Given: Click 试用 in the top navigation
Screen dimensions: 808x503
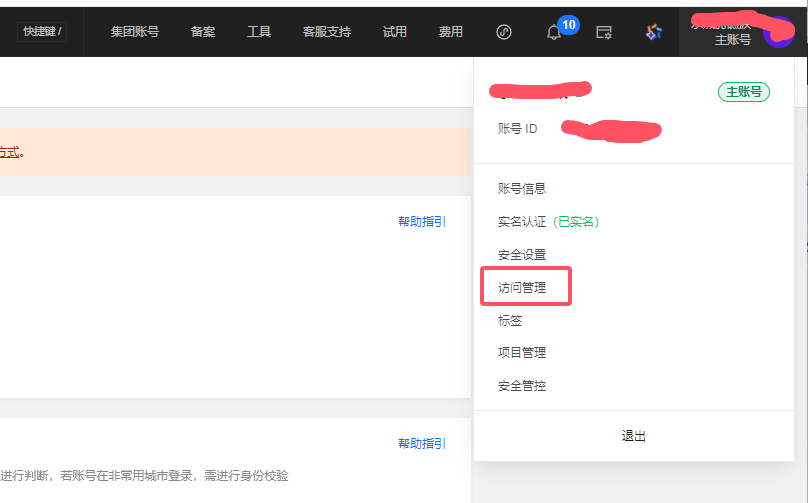Looking at the screenshot, I should 394,32.
